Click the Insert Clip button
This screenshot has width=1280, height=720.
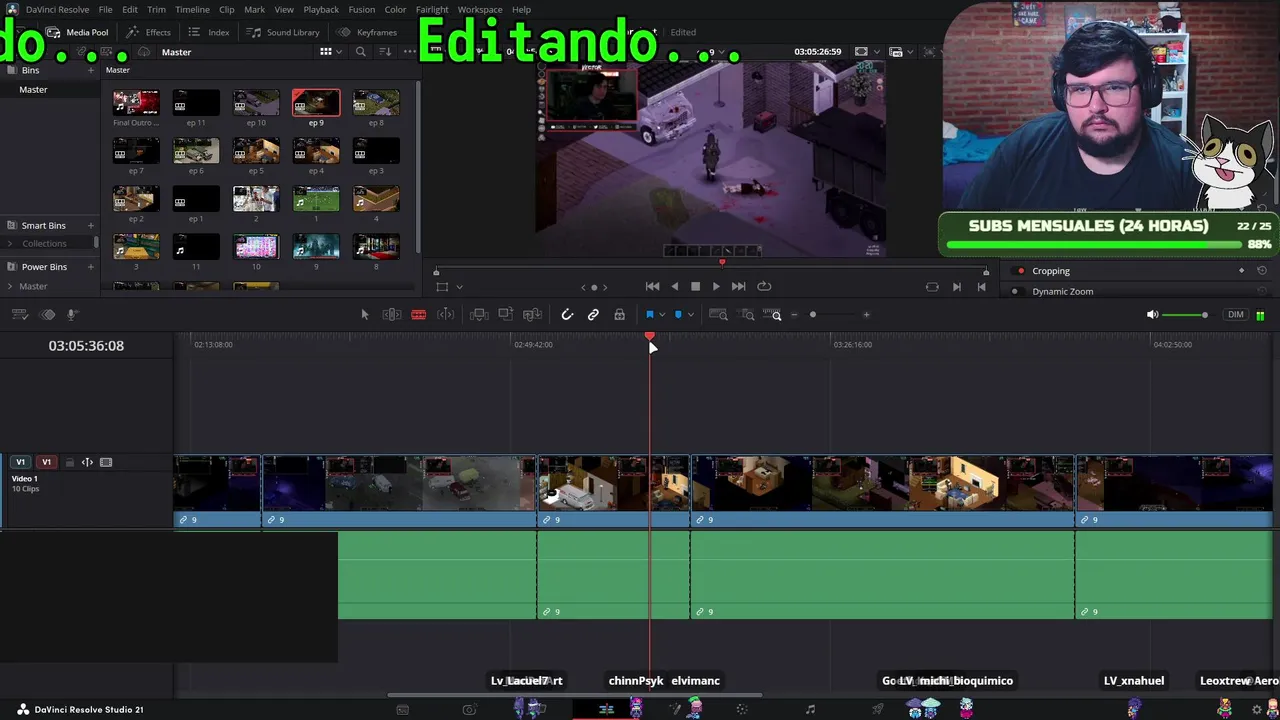[479, 315]
